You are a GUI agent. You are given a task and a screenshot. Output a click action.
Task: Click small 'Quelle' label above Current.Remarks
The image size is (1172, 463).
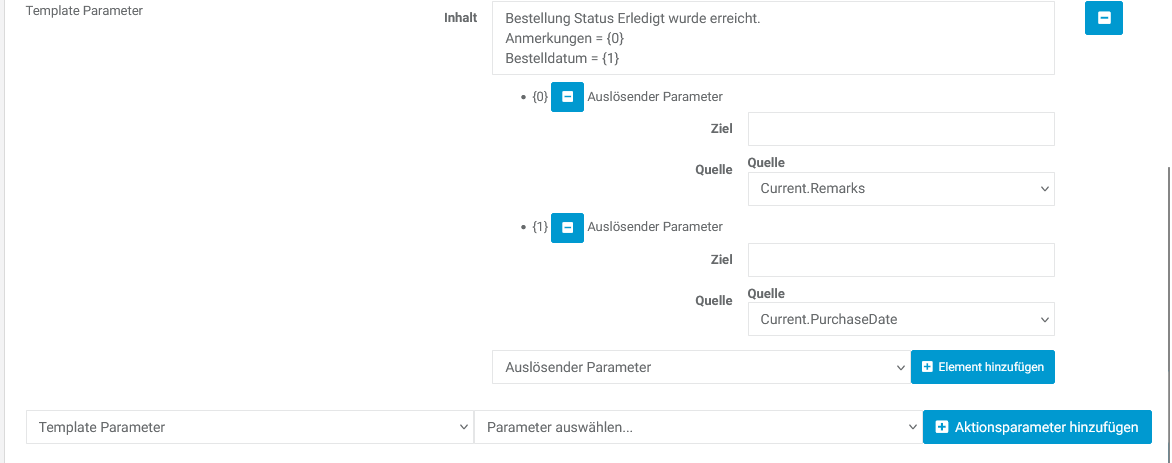pyautogui.click(x=766, y=163)
